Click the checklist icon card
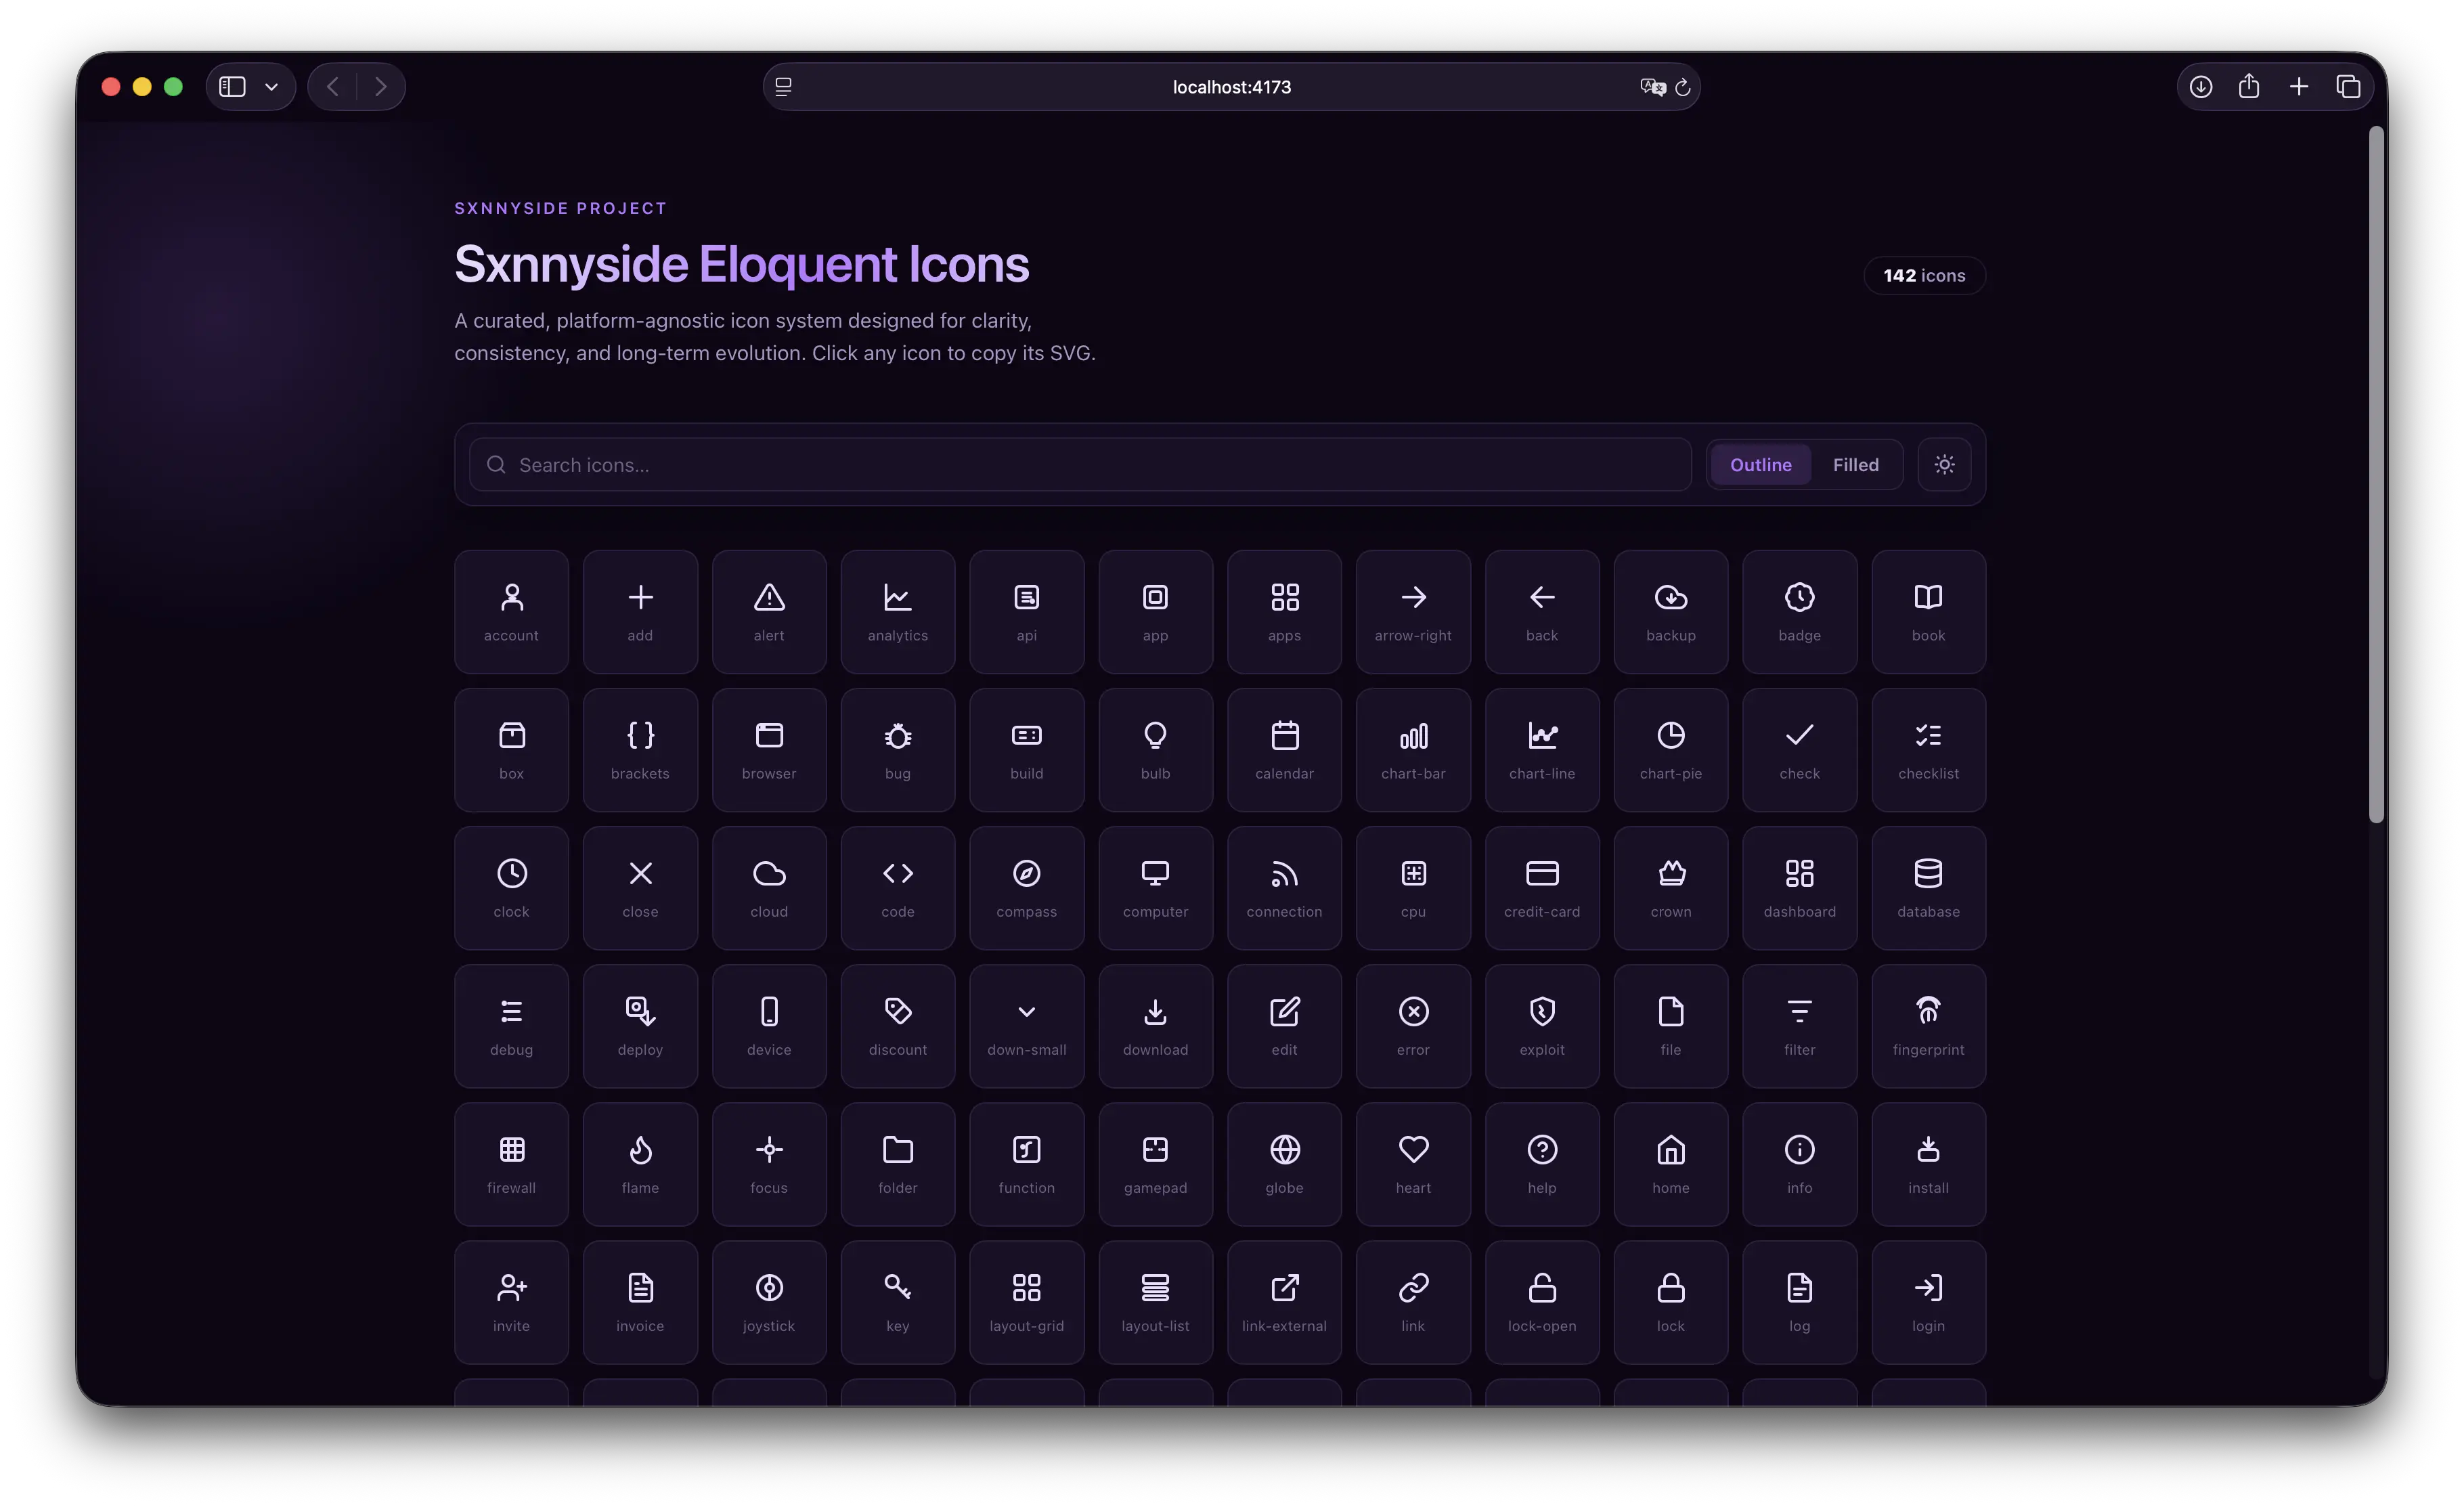The image size is (2464, 1507). click(1928, 749)
